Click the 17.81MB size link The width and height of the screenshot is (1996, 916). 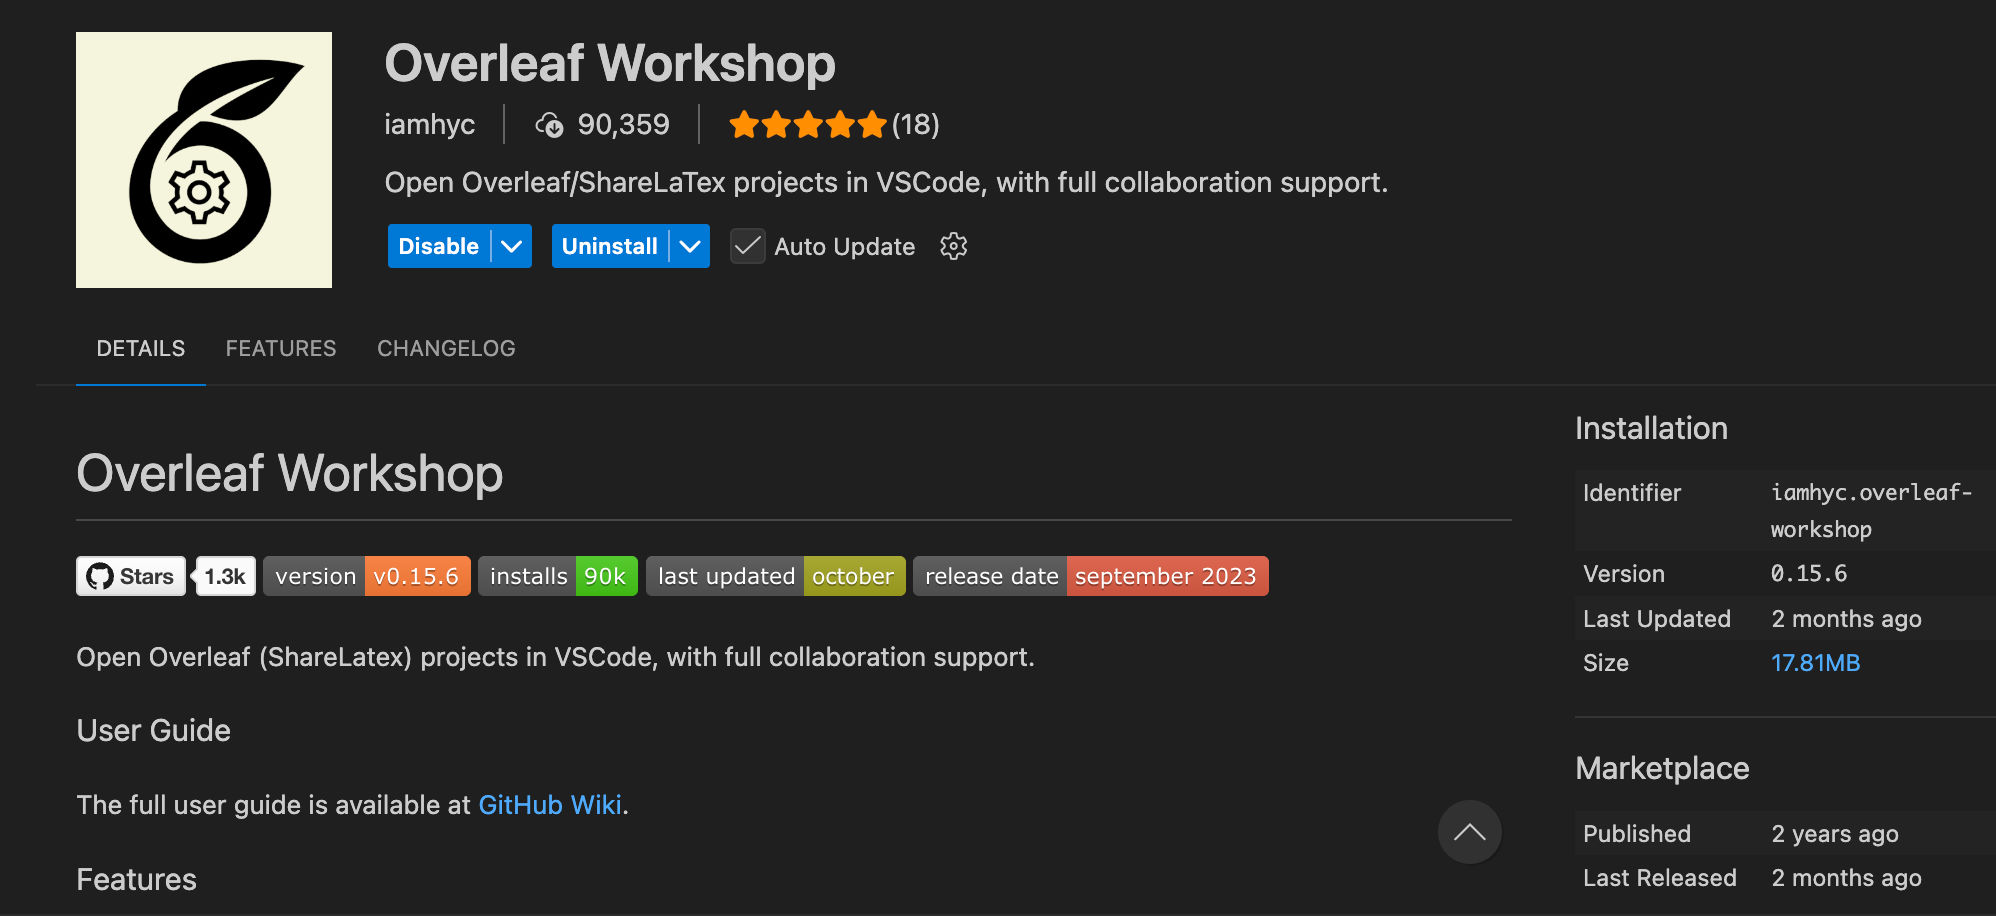pos(1815,663)
